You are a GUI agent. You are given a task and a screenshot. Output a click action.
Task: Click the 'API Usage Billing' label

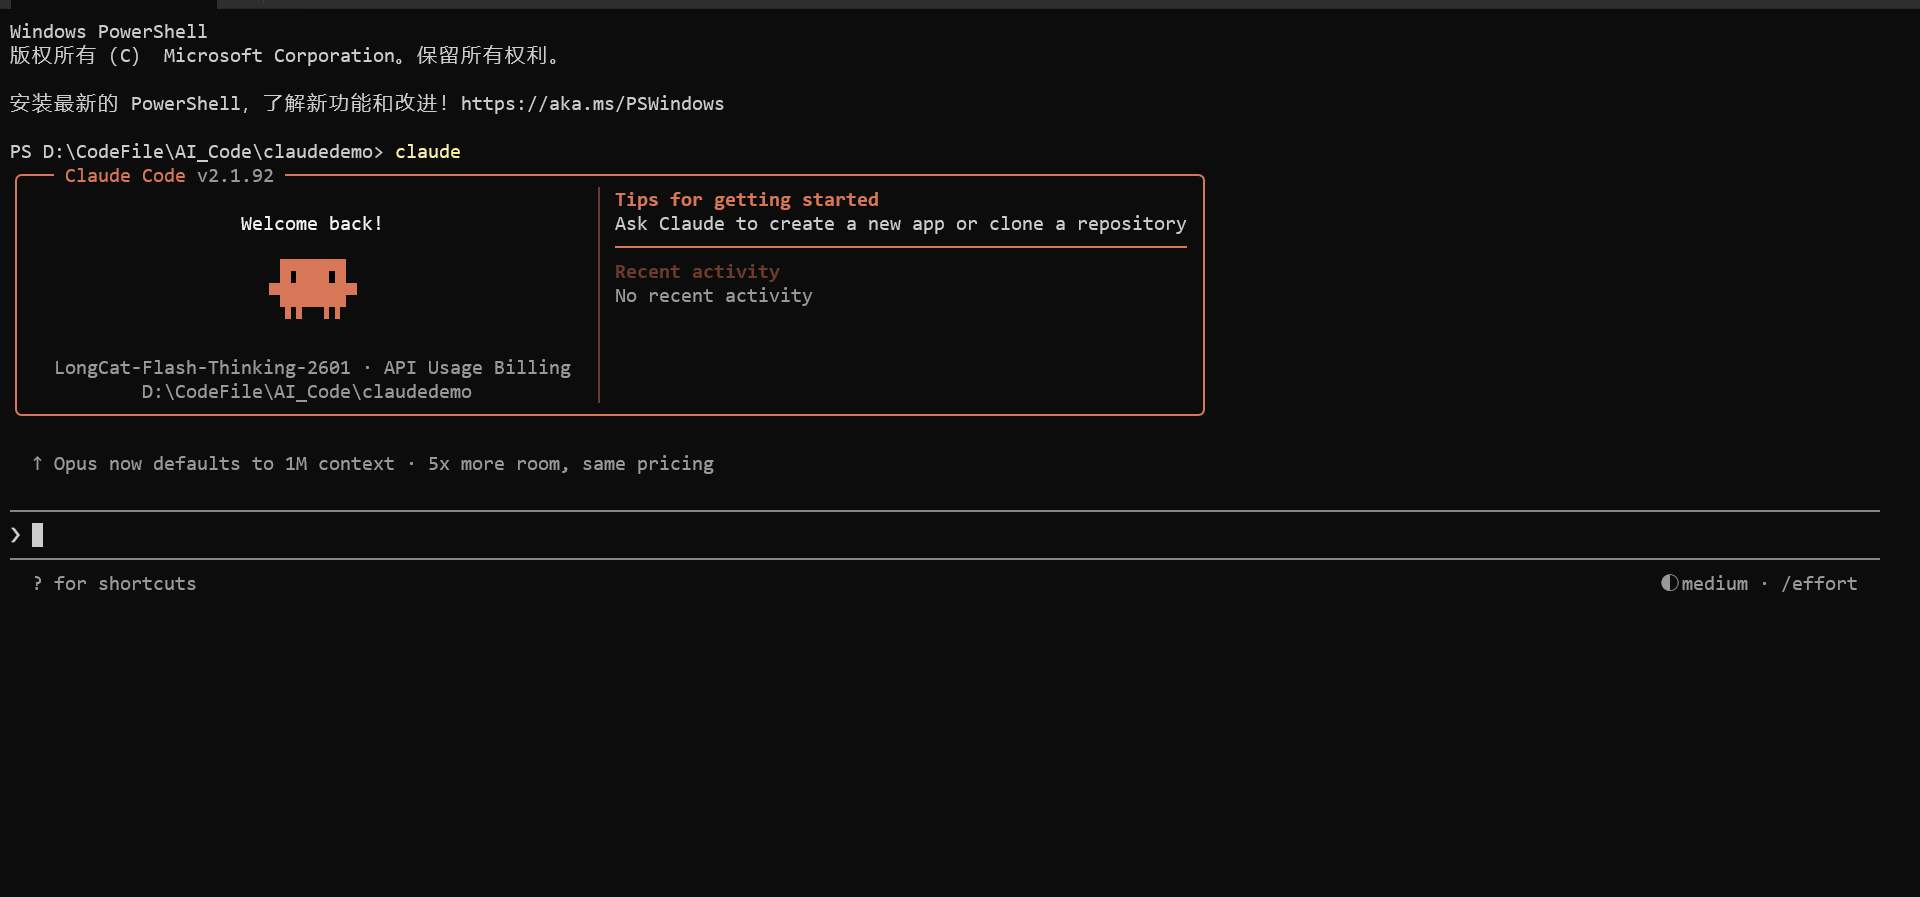coord(477,368)
